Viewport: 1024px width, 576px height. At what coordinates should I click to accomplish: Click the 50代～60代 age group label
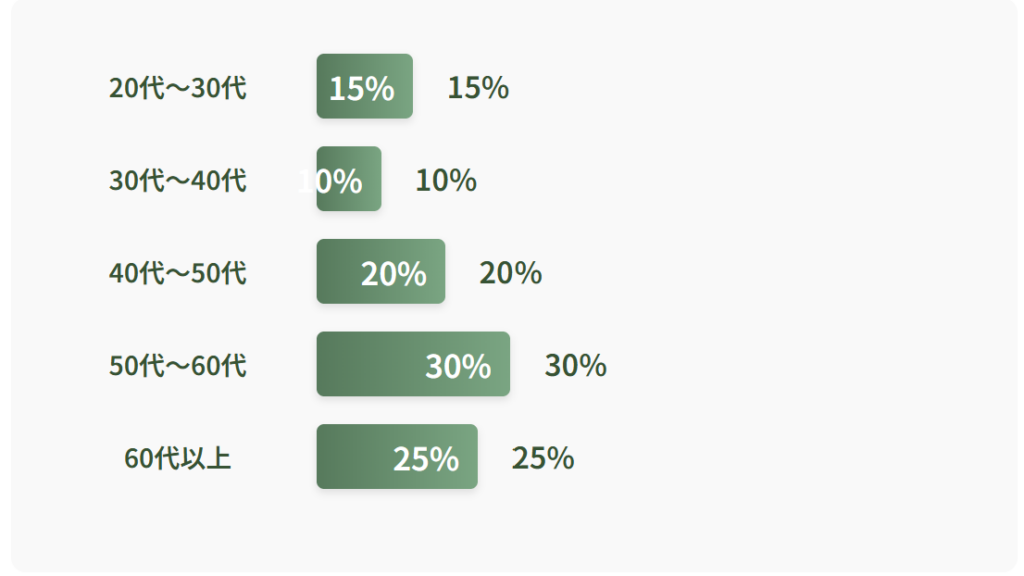click(178, 366)
